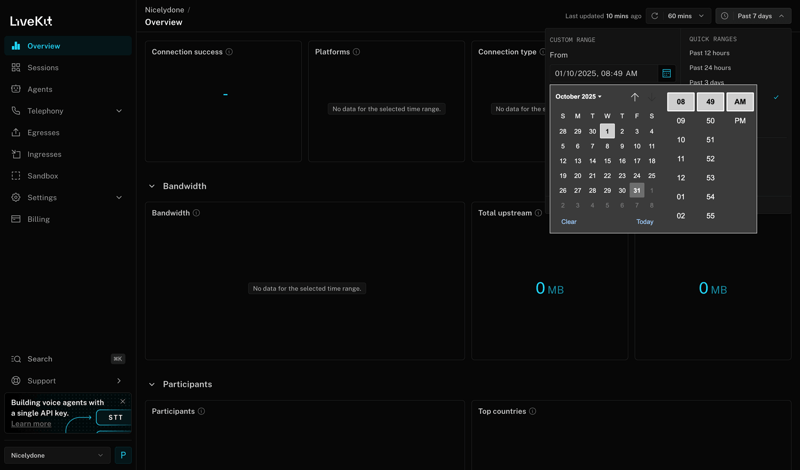This screenshot has width=800, height=470.
Task: Click the Nicelydone breadcrumb link
Action: [x=164, y=10]
